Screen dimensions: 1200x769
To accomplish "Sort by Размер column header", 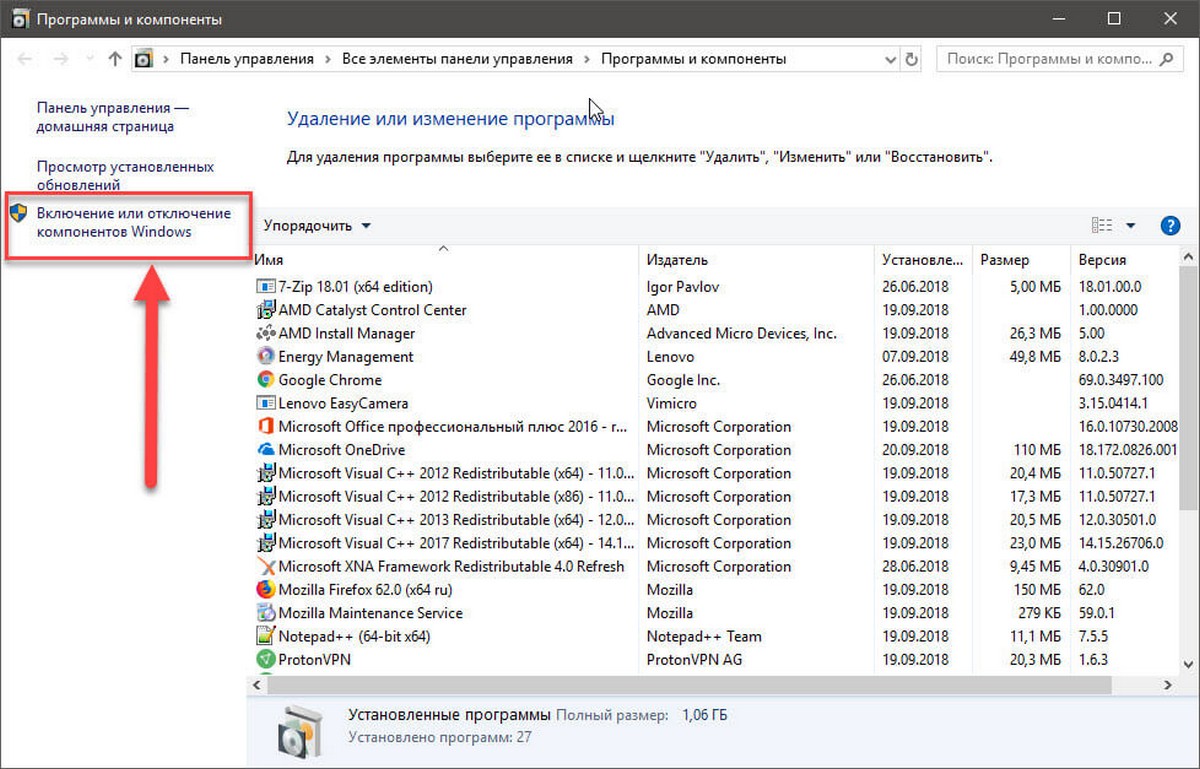I will pos(1021,260).
